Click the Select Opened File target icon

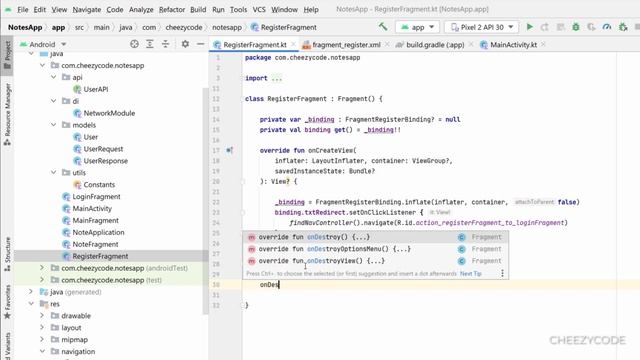point(134,44)
